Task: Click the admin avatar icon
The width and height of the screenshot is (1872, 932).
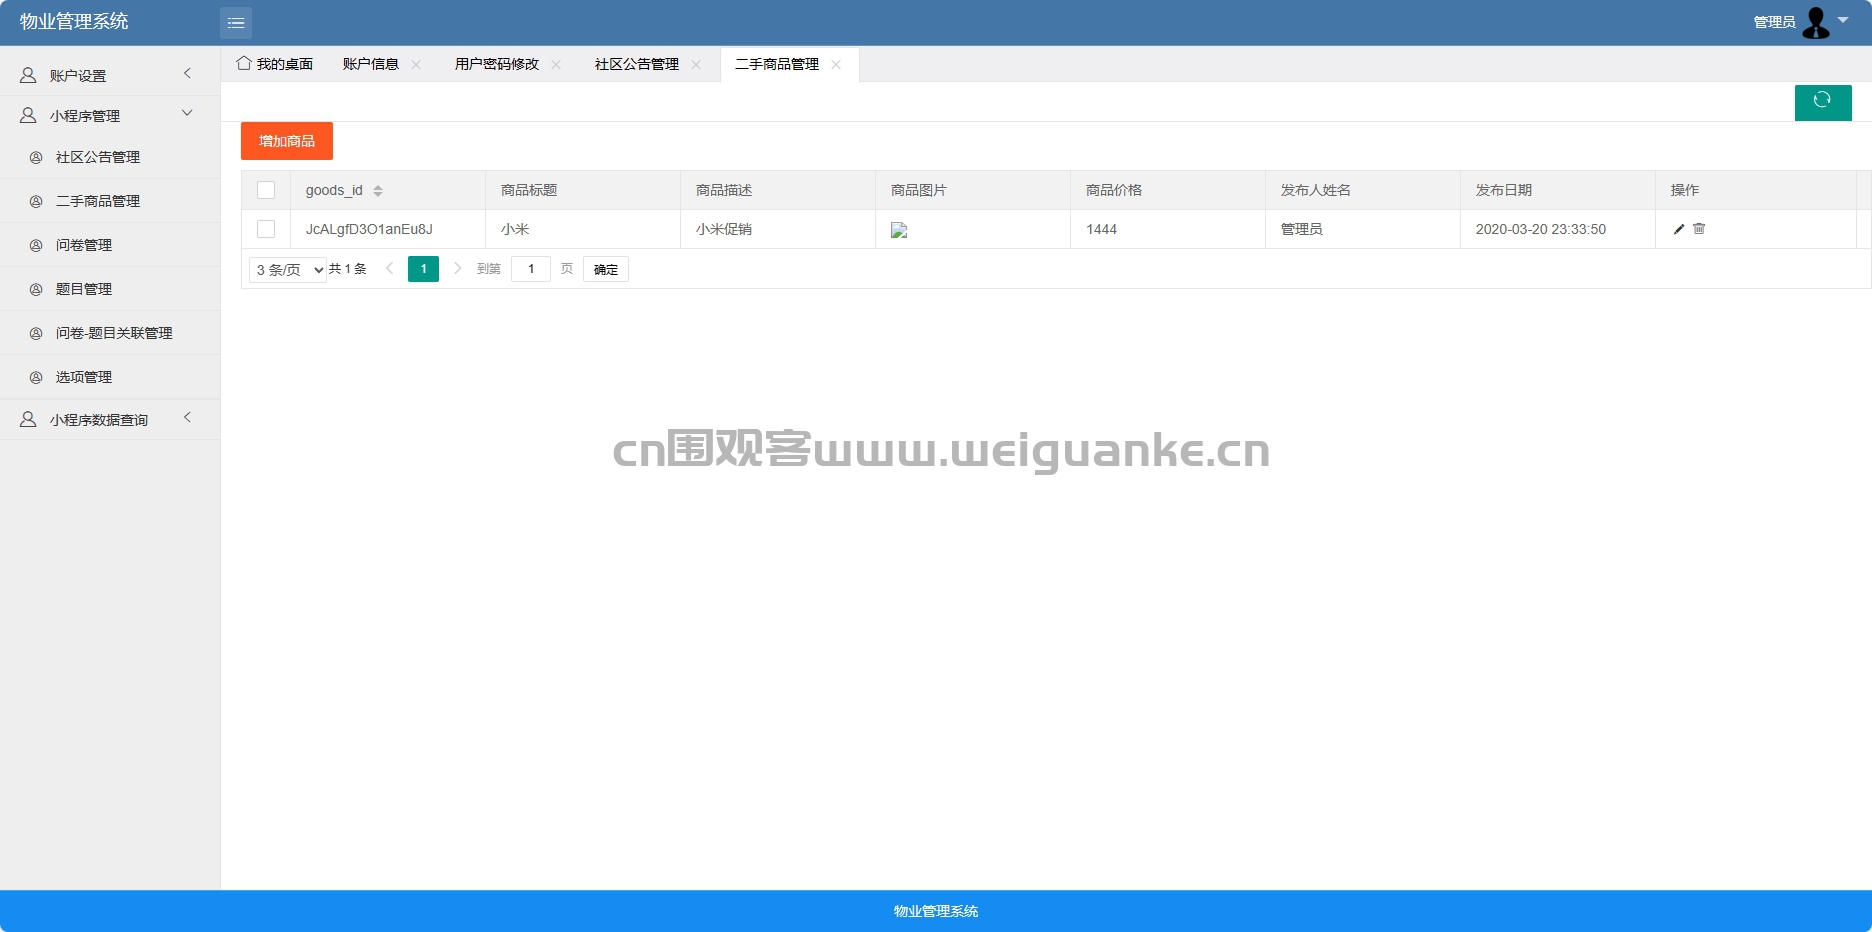Action: coord(1816,22)
